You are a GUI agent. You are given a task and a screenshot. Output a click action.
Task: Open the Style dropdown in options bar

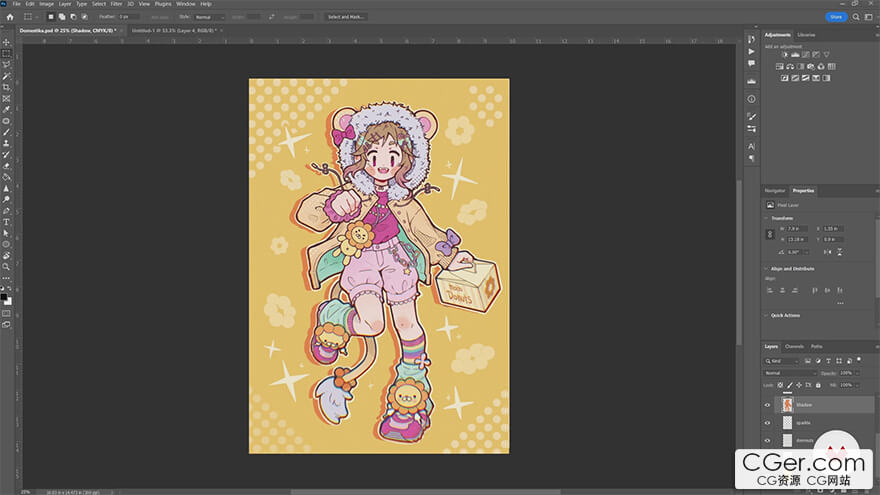pyautogui.click(x=208, y=17)
